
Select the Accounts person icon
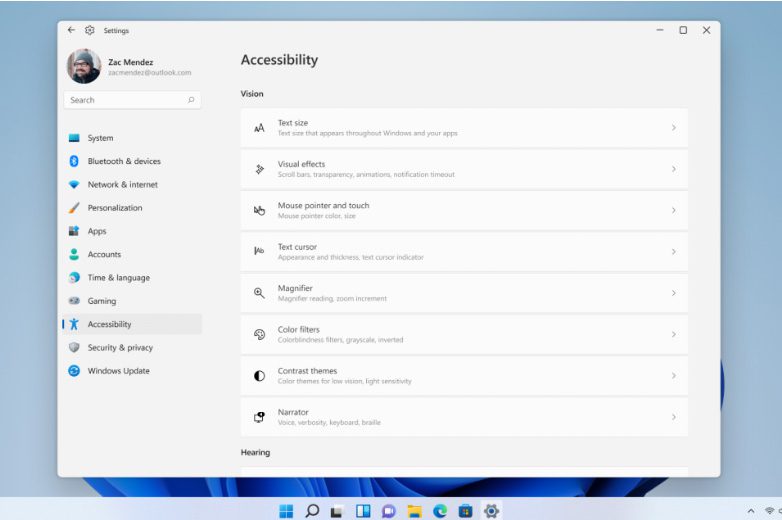coord(74,254)
